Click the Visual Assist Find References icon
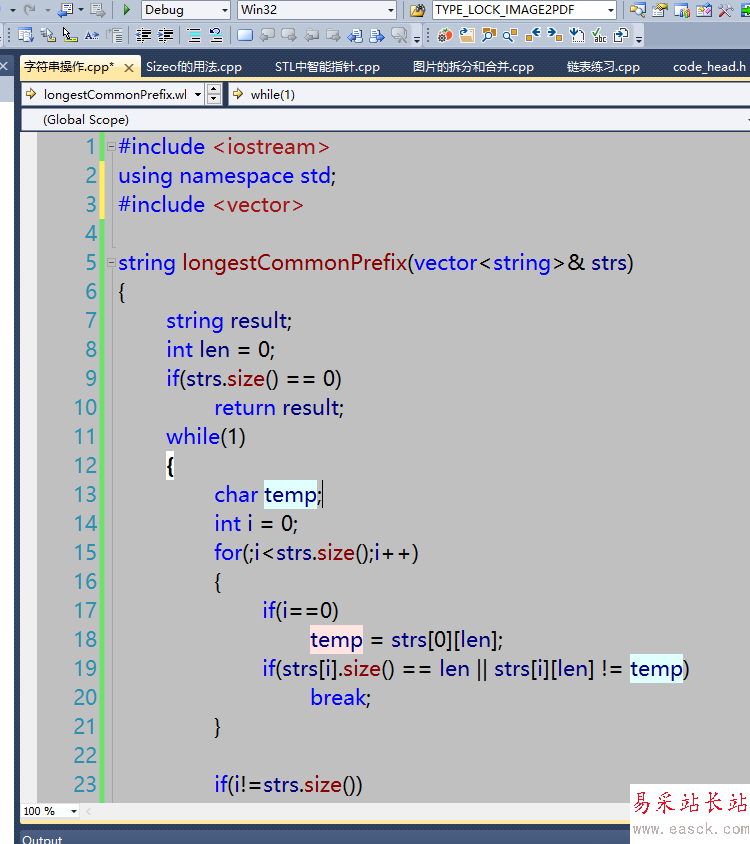Screen dimensions: 750x844 [x=510, y=36]
